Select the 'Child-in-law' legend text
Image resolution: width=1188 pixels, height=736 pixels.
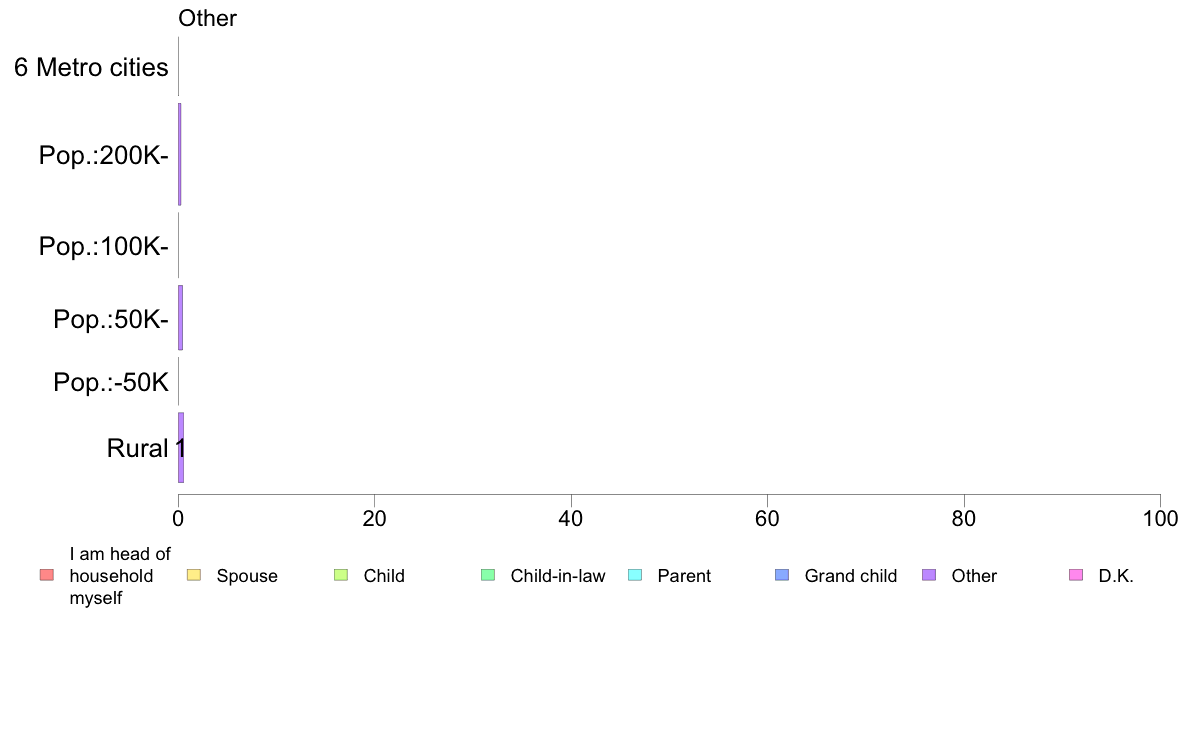pyautogui.click(x=558, y=576)
